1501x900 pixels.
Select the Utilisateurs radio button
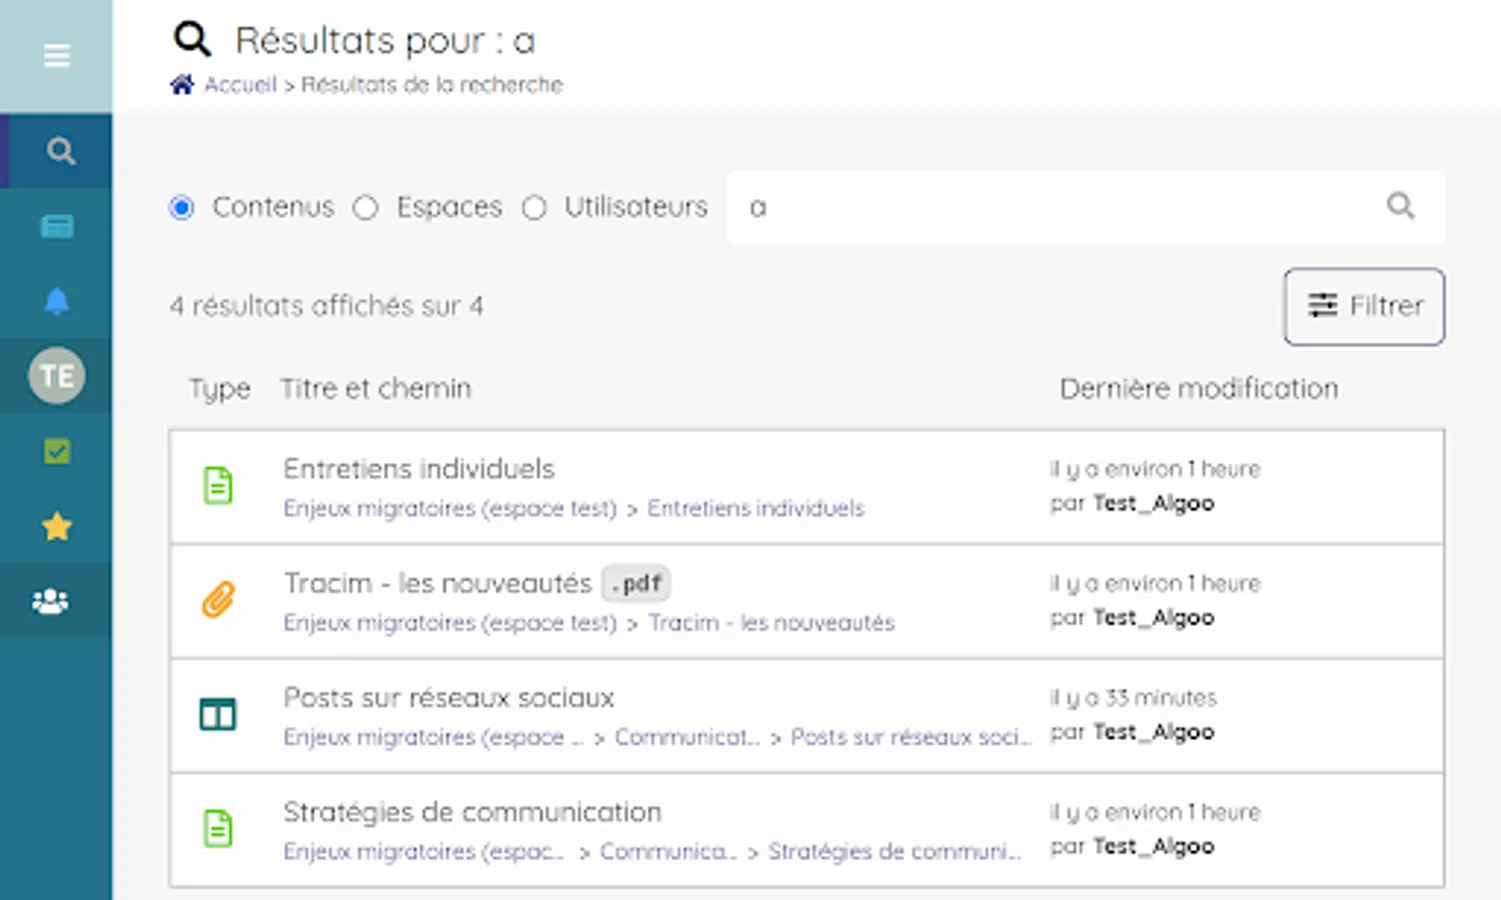coord(535,207)
